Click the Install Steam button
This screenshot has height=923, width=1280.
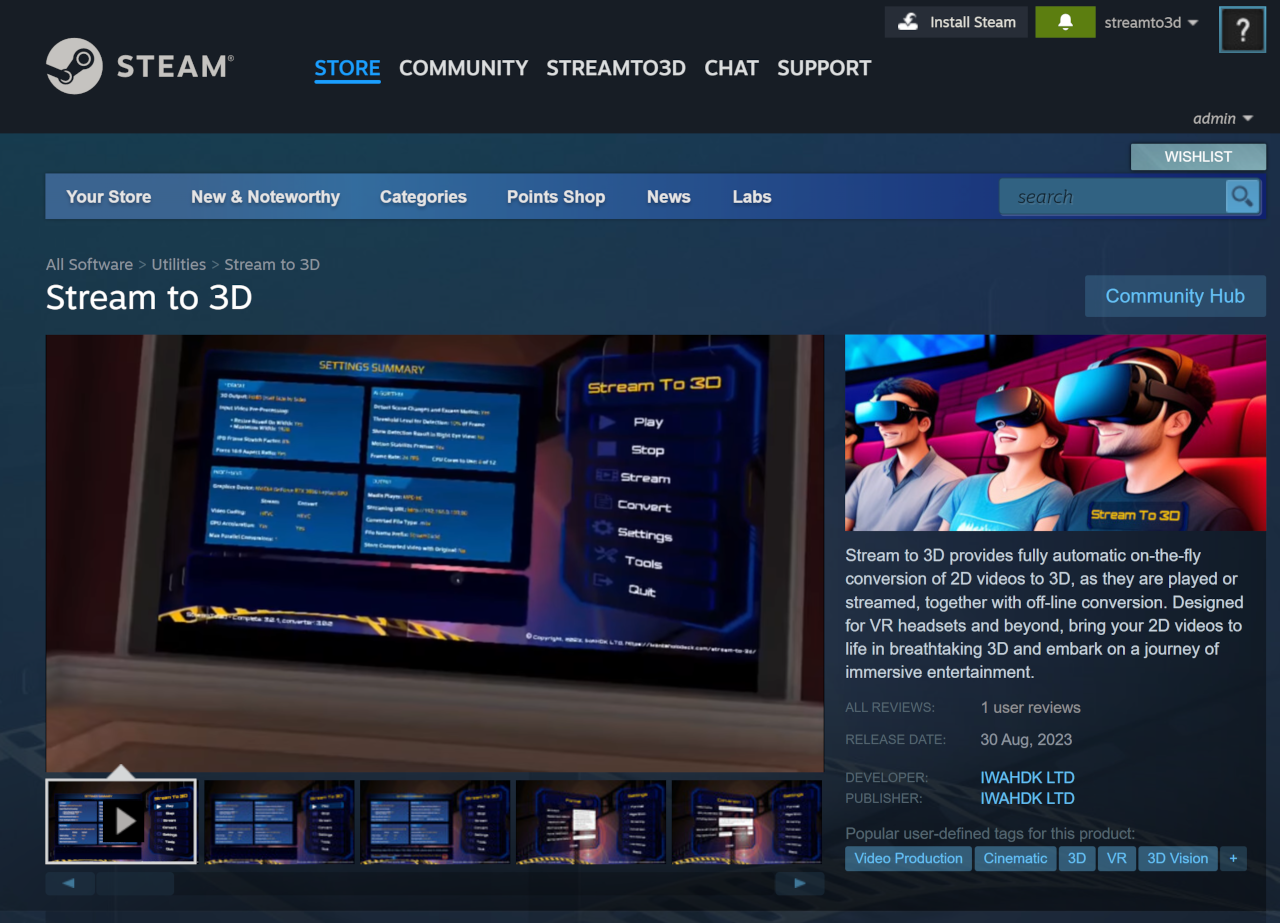[x=955, y=21]
